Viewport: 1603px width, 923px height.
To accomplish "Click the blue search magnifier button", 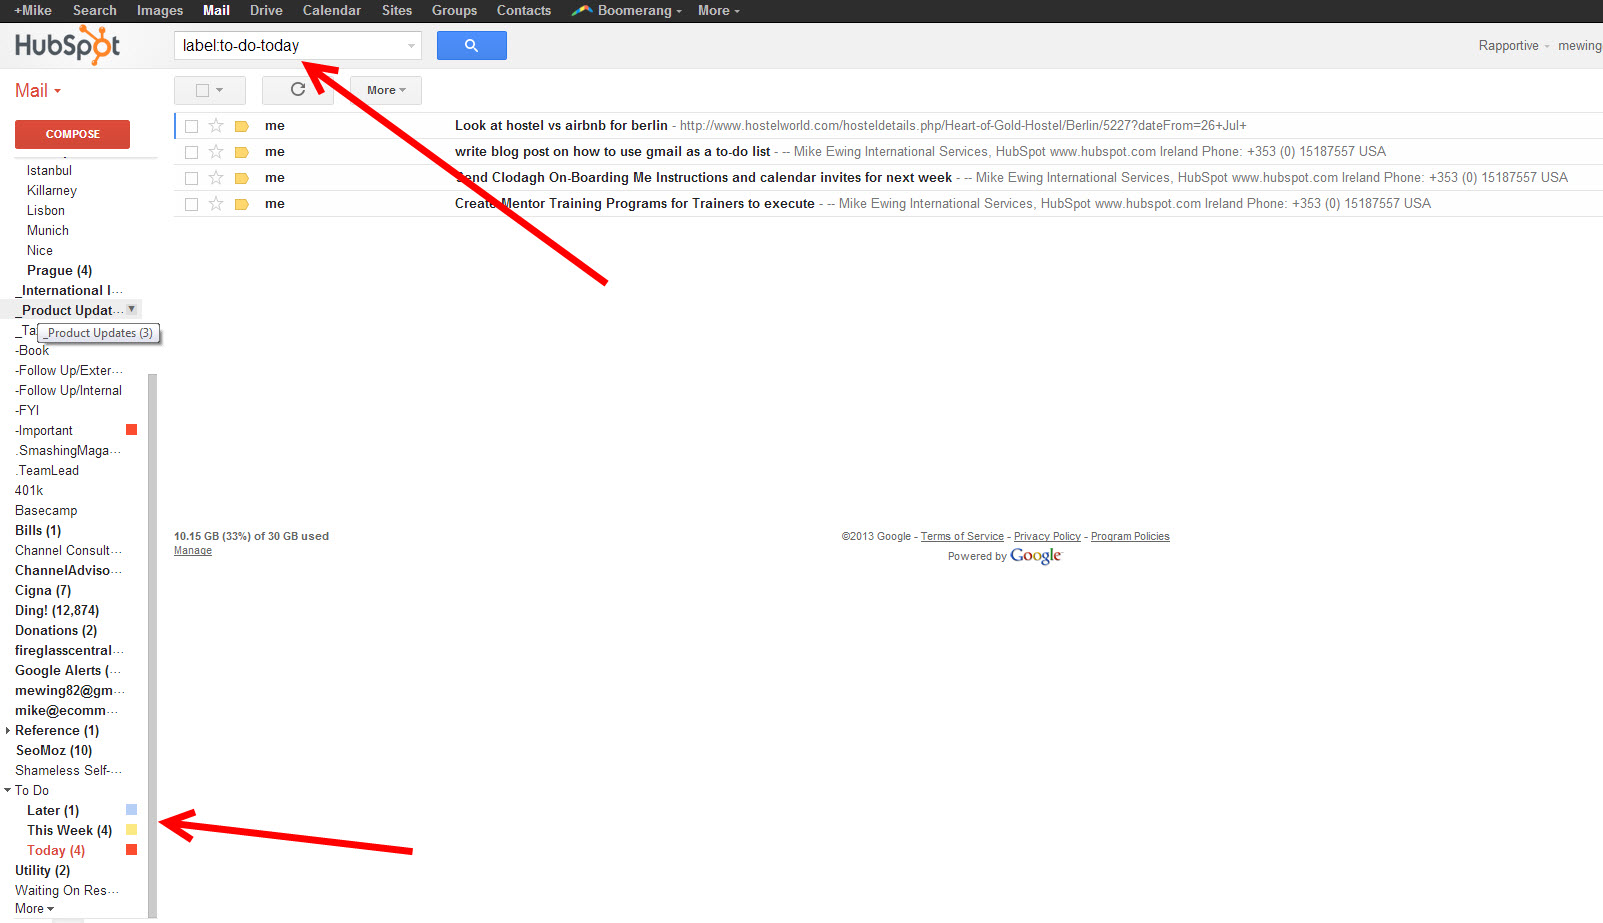I will point(471,45).
